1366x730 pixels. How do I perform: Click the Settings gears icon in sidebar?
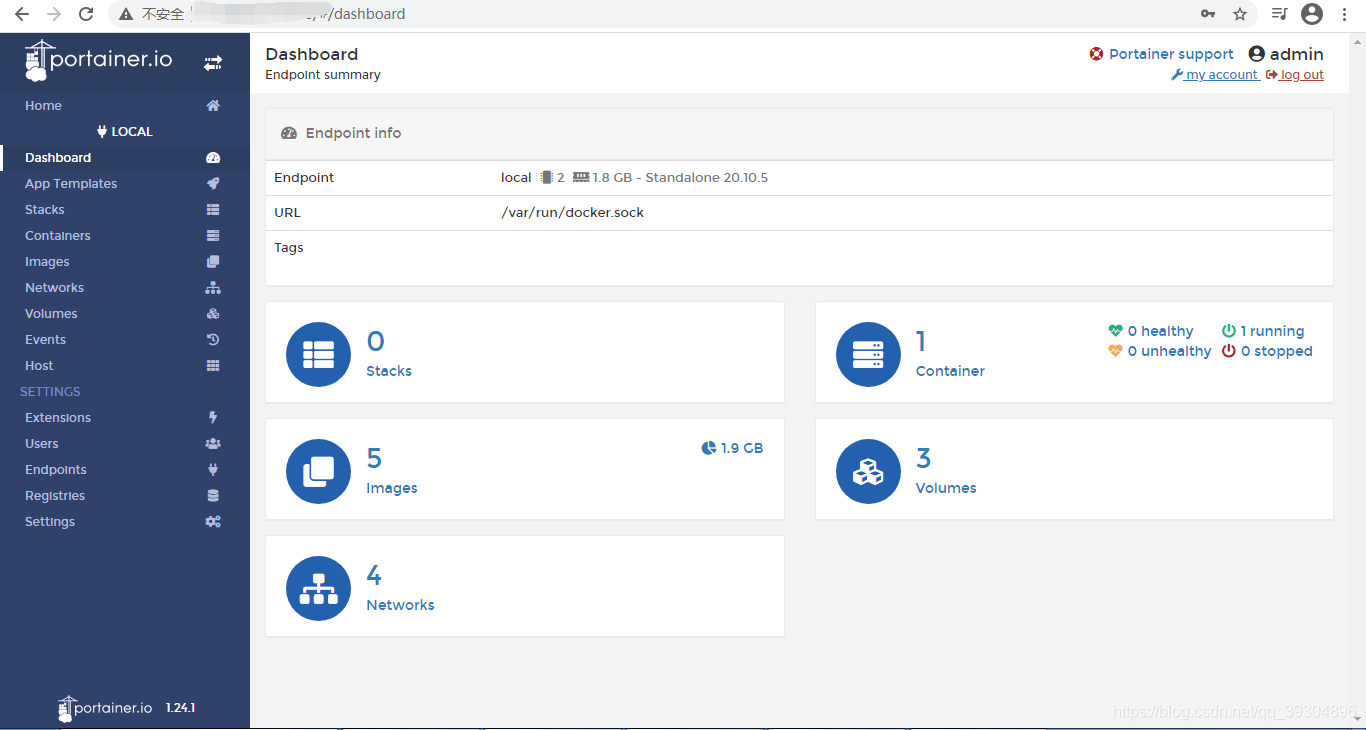[x=213, y=522]
